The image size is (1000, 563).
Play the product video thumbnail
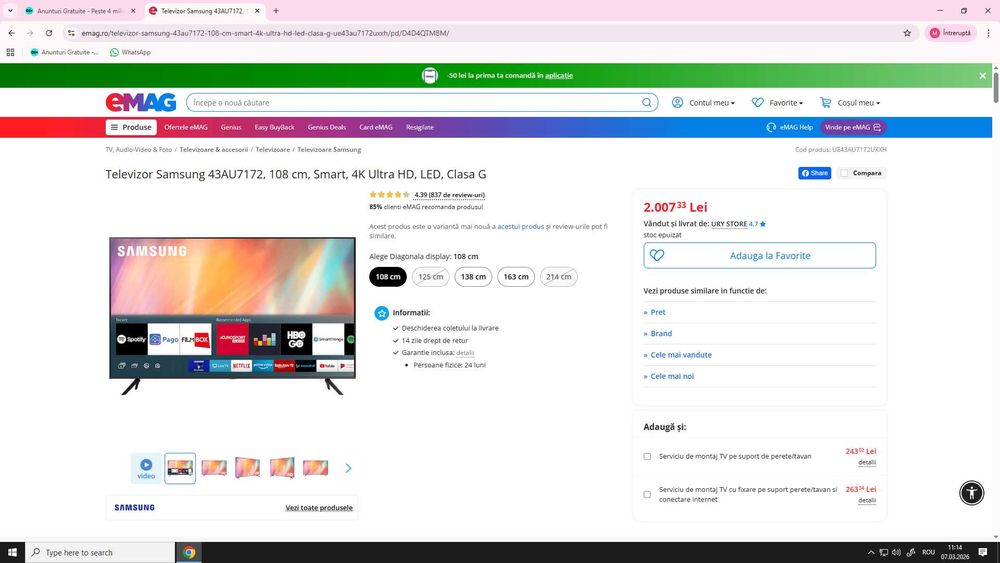point(146,468)
